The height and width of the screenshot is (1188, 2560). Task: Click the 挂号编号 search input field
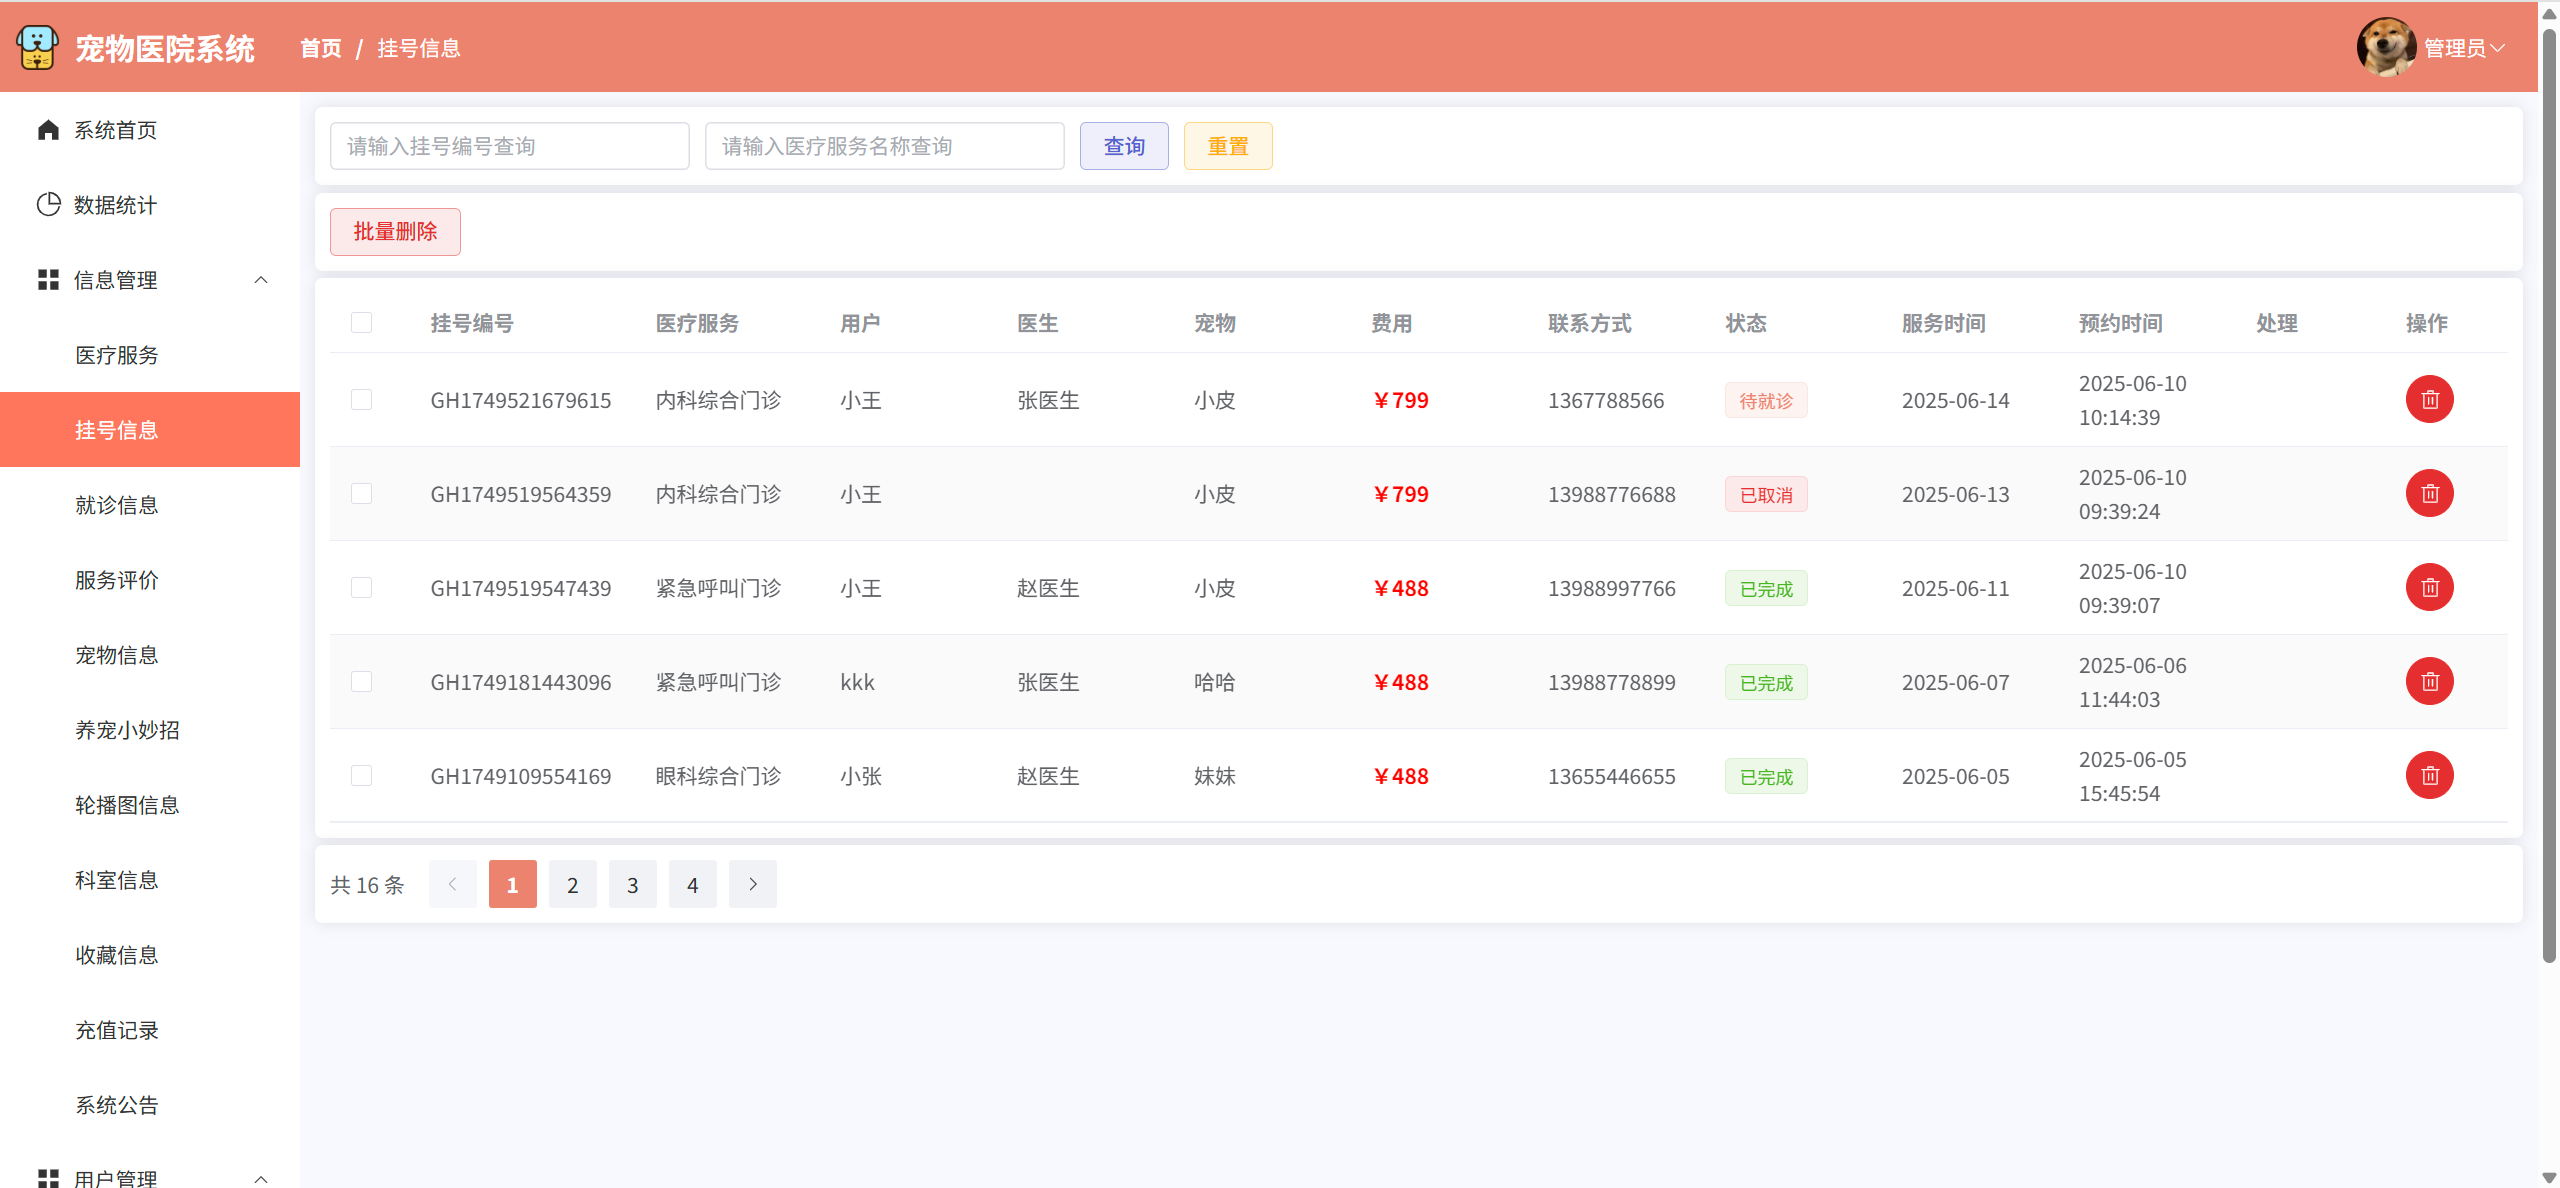tap(509, 147)
